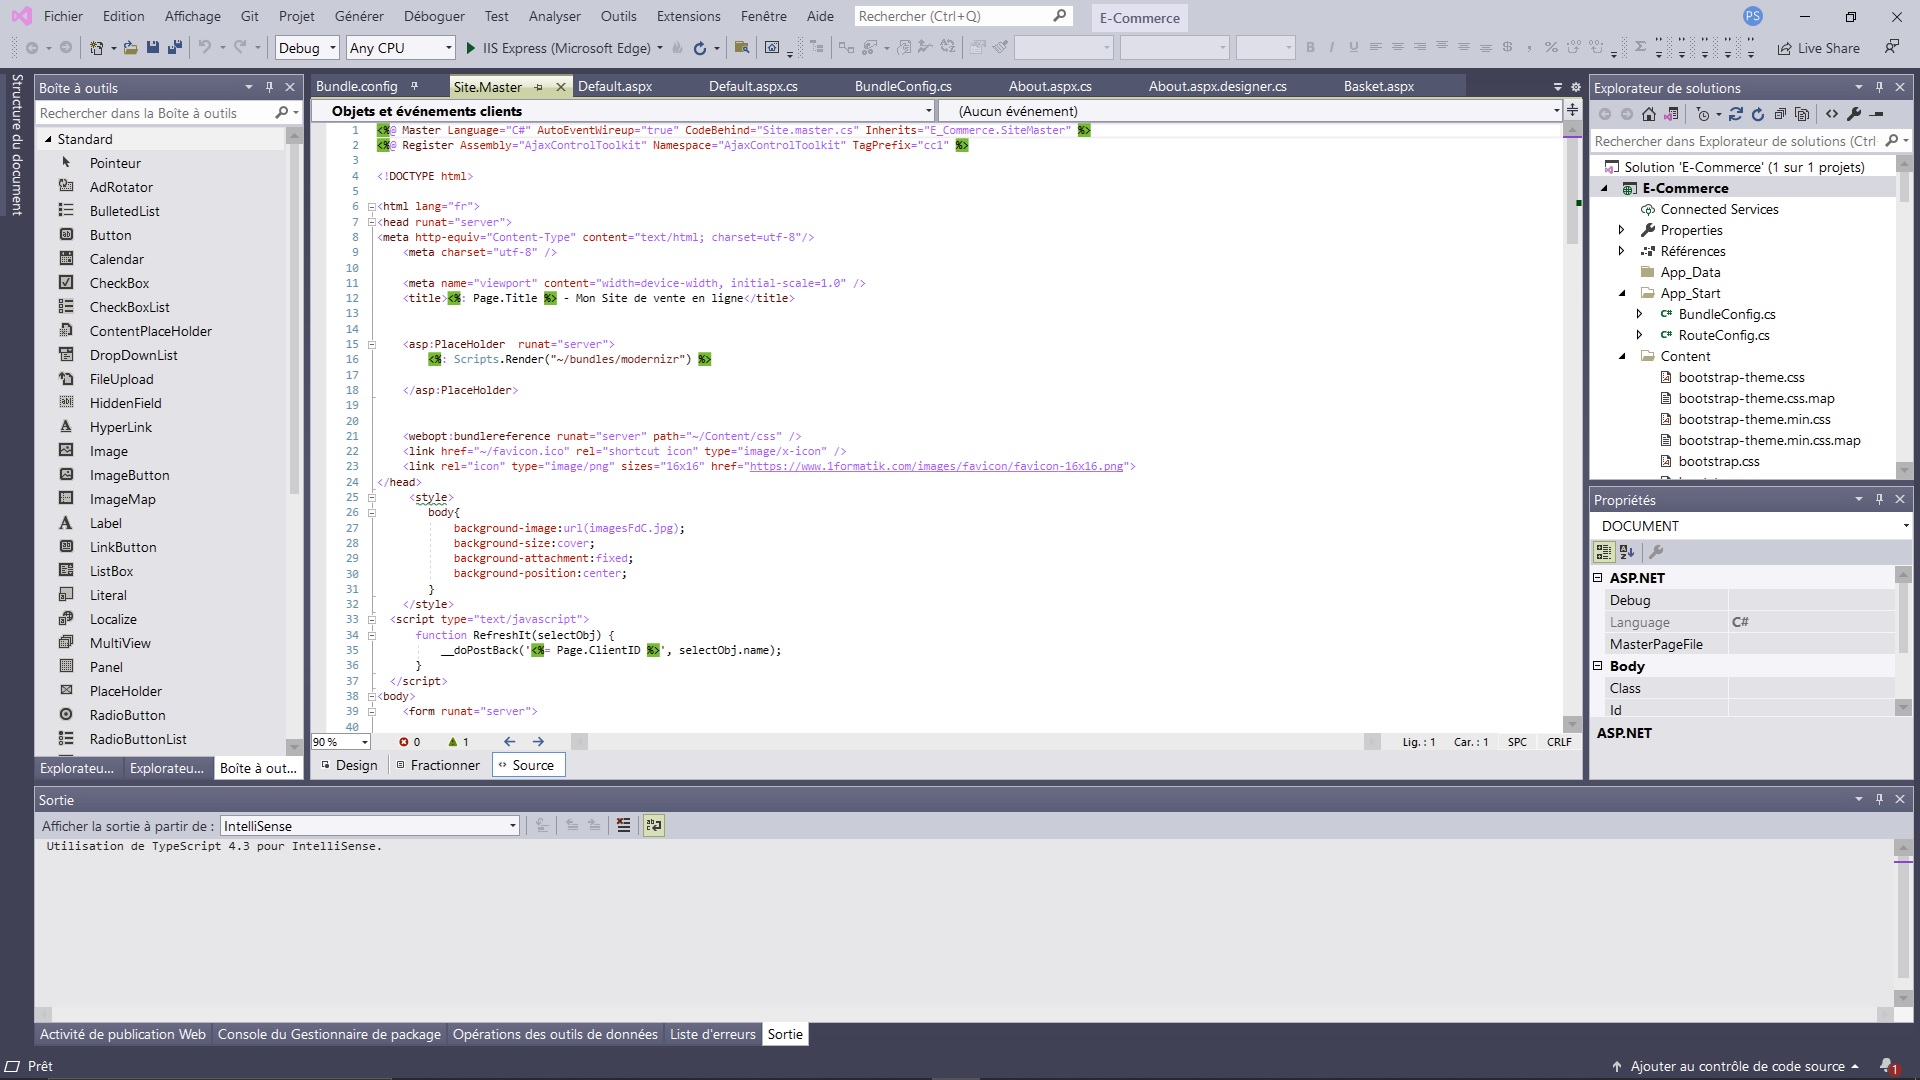
Task: Click the blue browser refresh icon in toolbar
Action: 700,47
